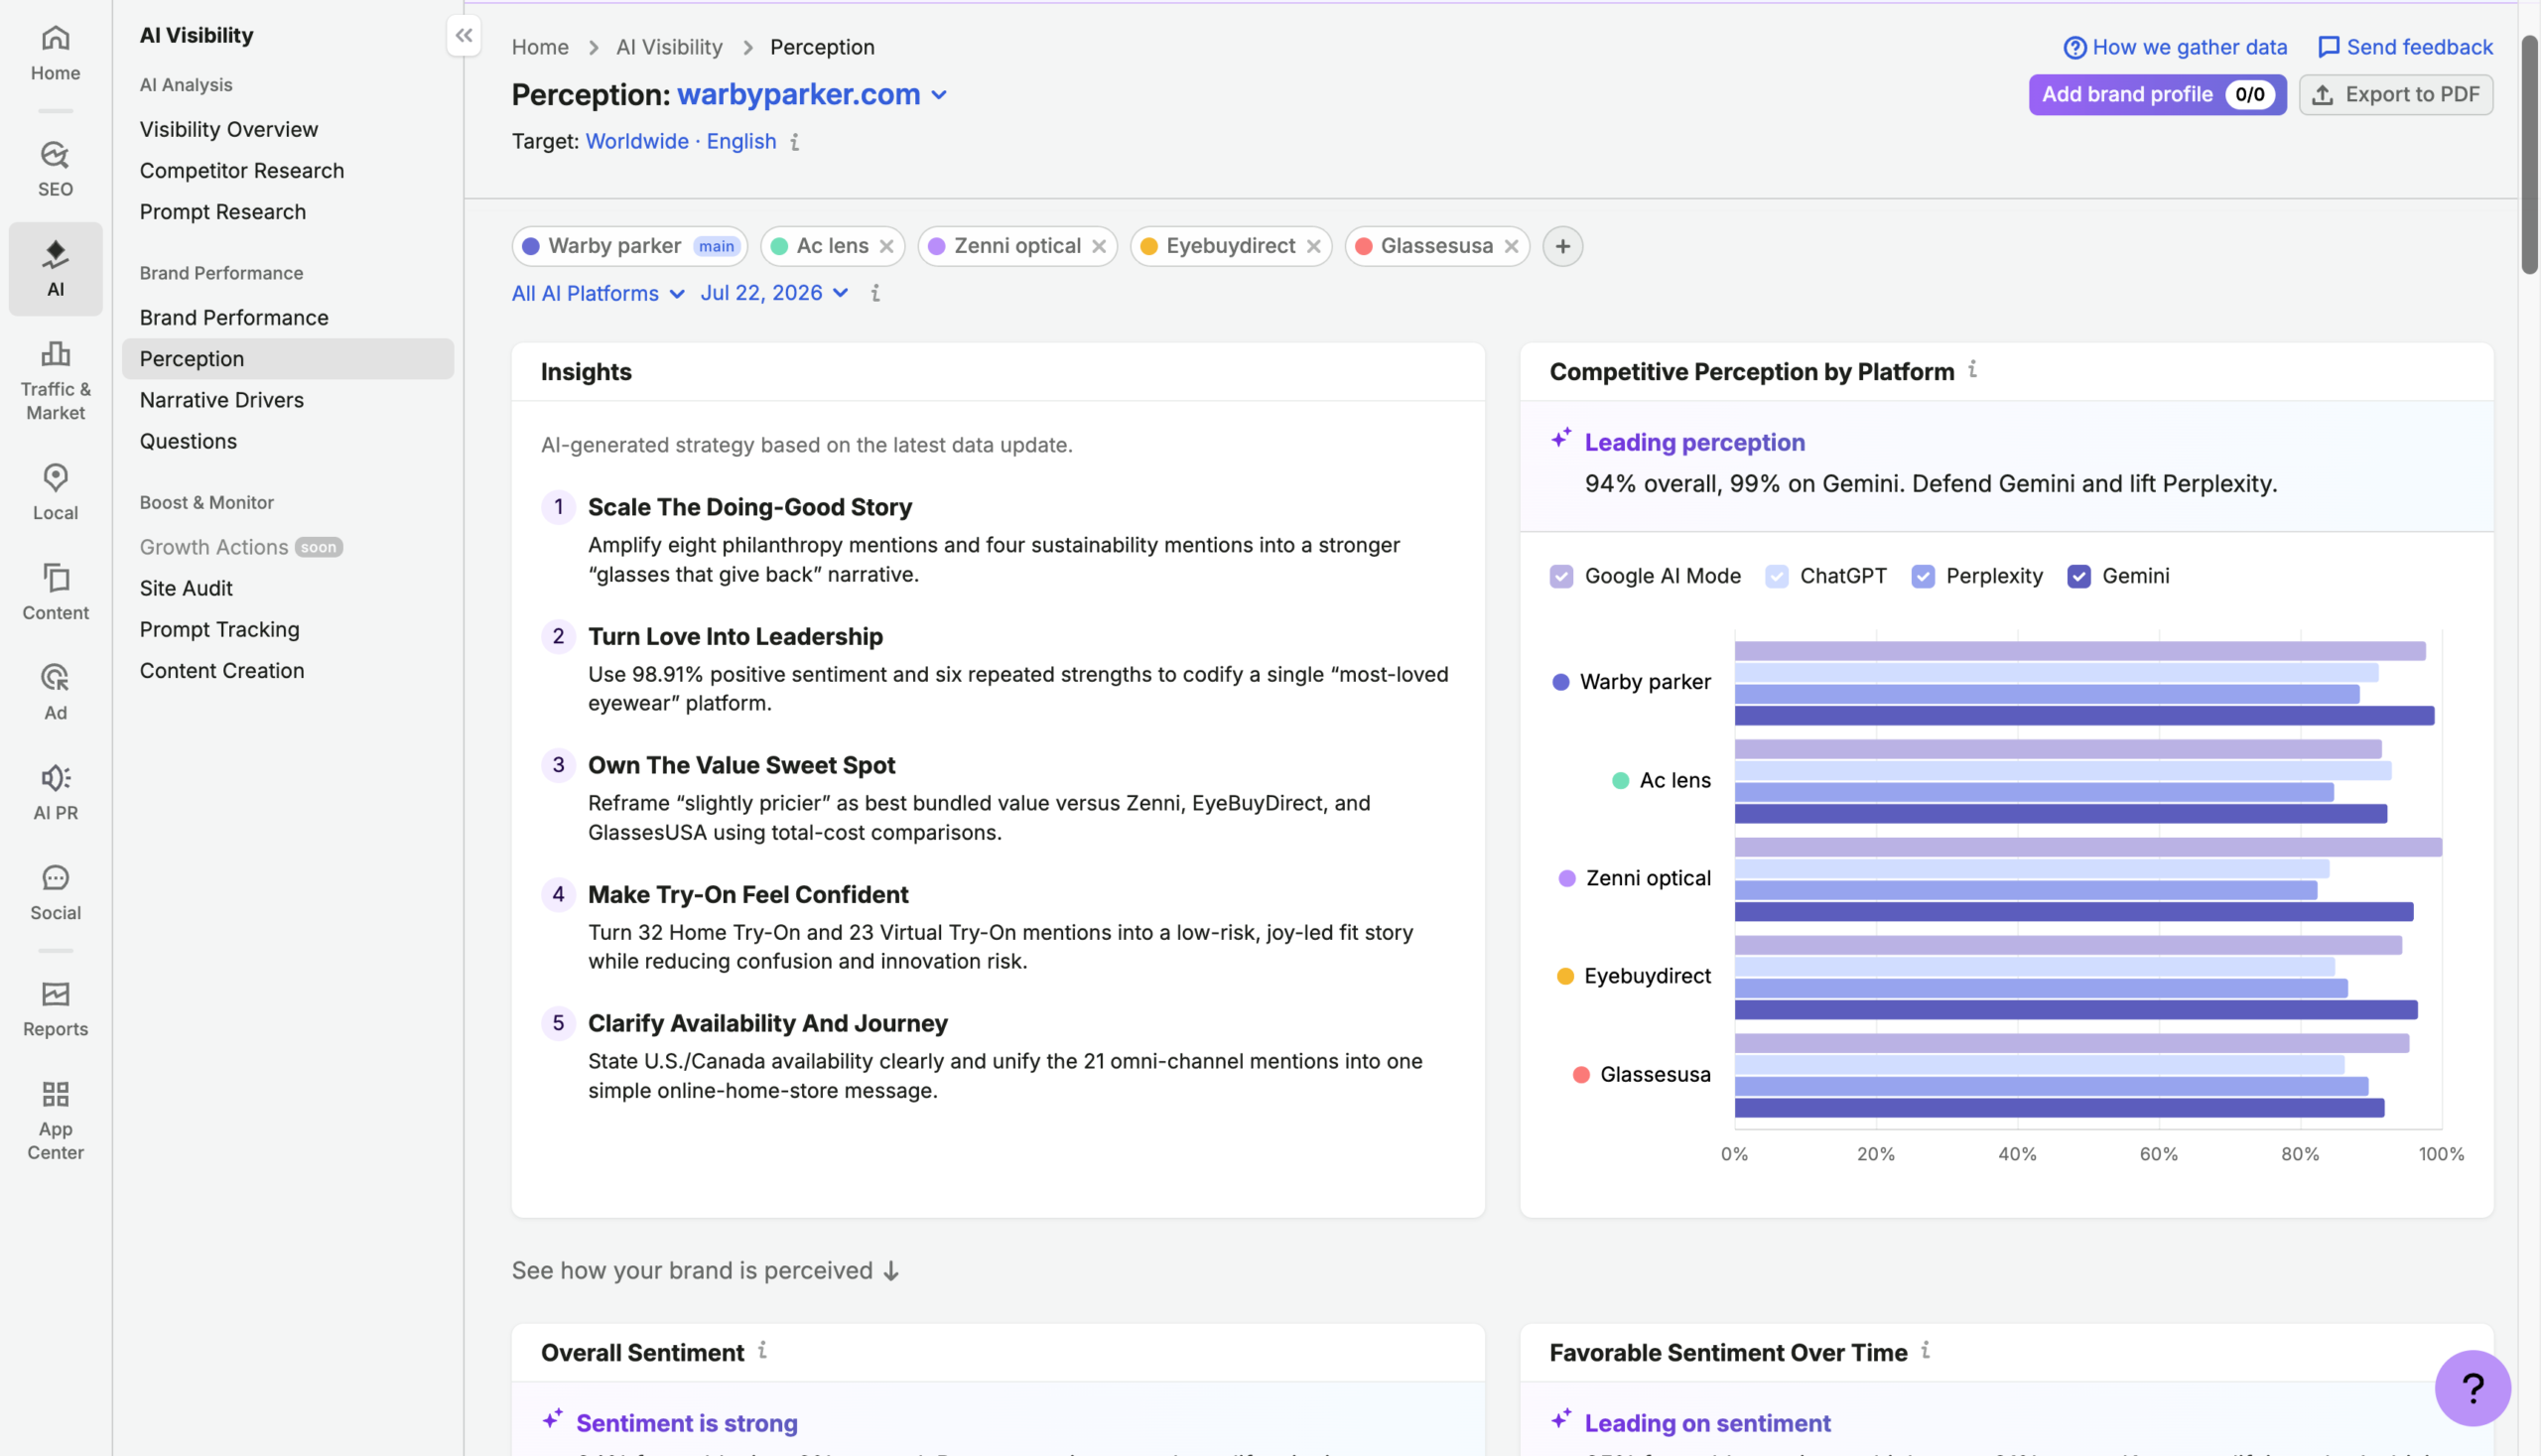Click See how your brand is perceived
This screenshot has height=1456, width=2541.
coord(706,1269)
